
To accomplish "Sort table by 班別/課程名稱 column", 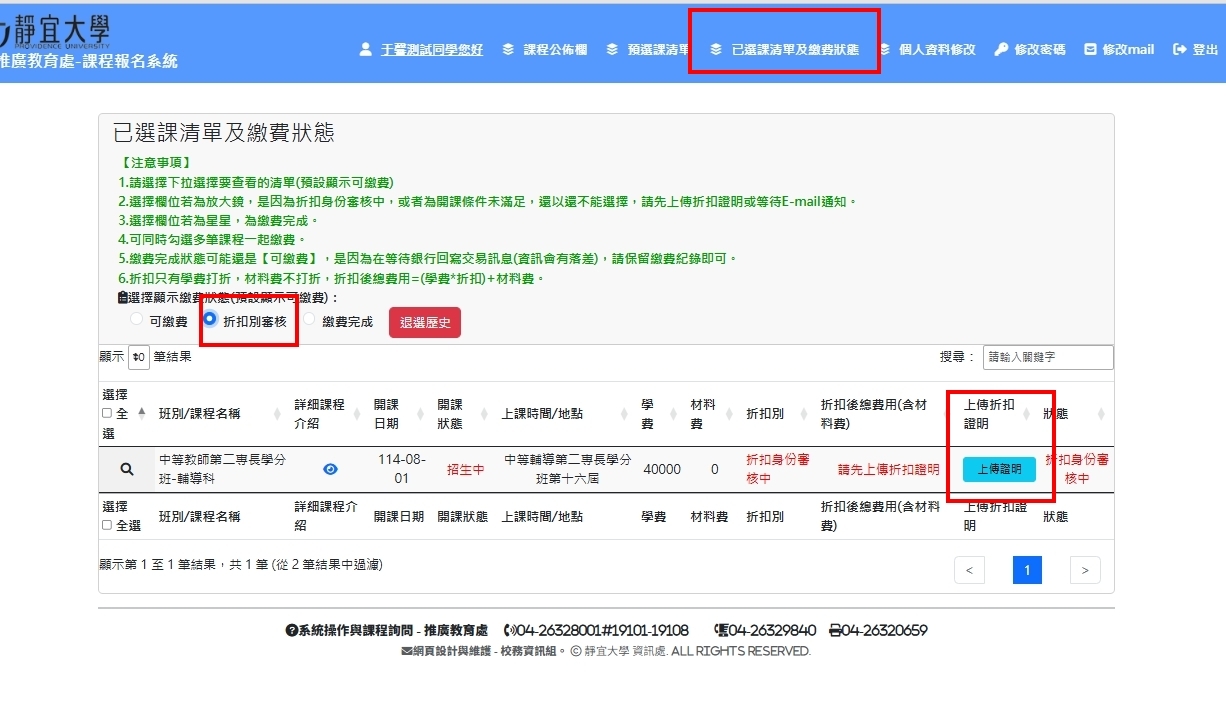I will 200,413.
